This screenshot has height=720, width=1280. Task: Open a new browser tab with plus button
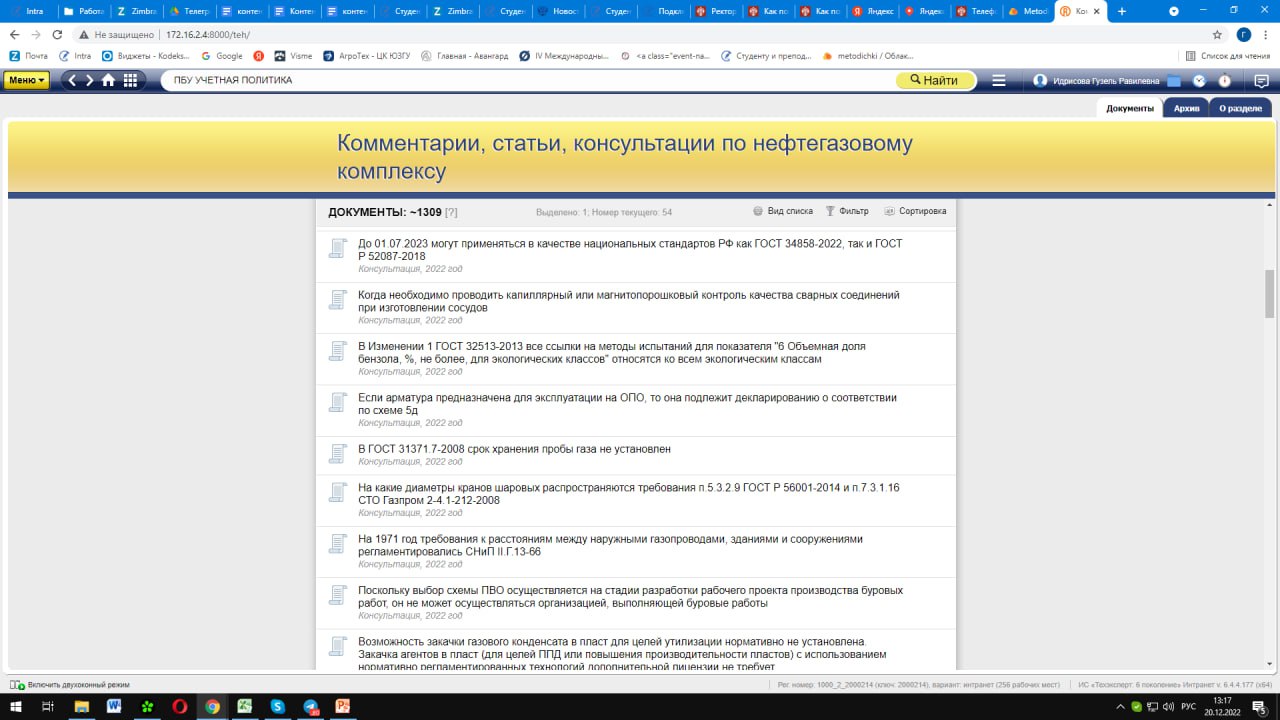(x=1121, y=11)
